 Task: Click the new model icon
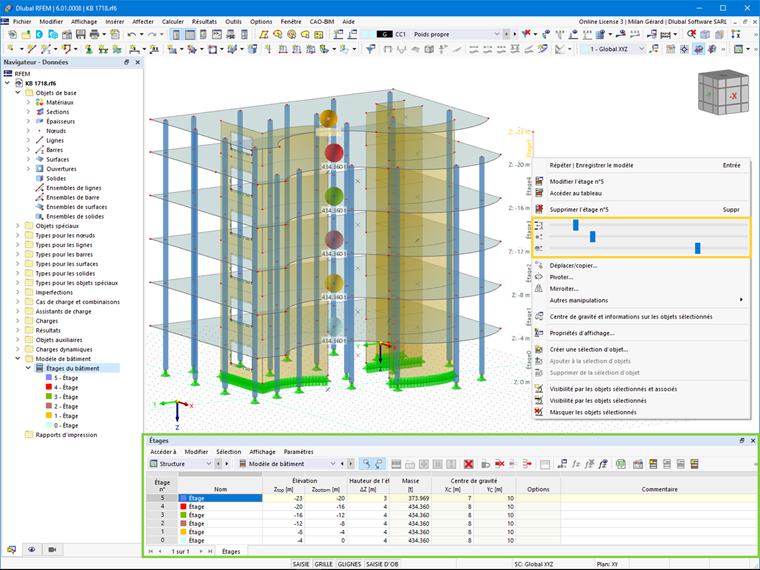[x=12, y=34]
